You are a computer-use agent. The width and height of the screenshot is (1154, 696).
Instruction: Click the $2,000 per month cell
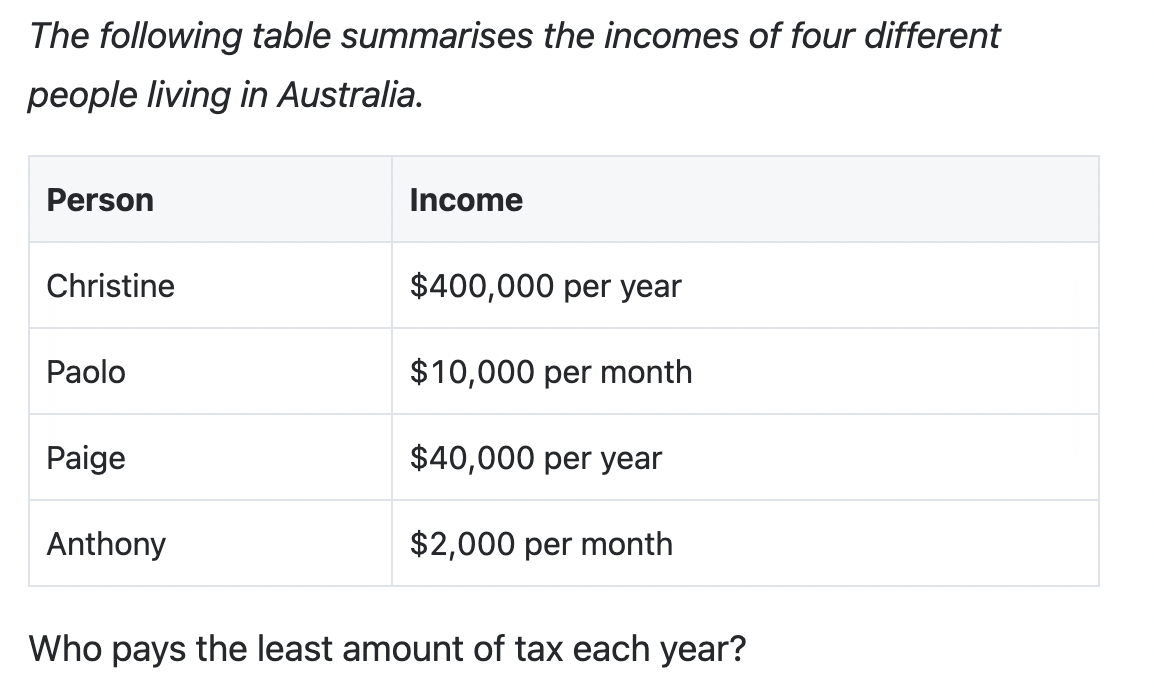746,544
